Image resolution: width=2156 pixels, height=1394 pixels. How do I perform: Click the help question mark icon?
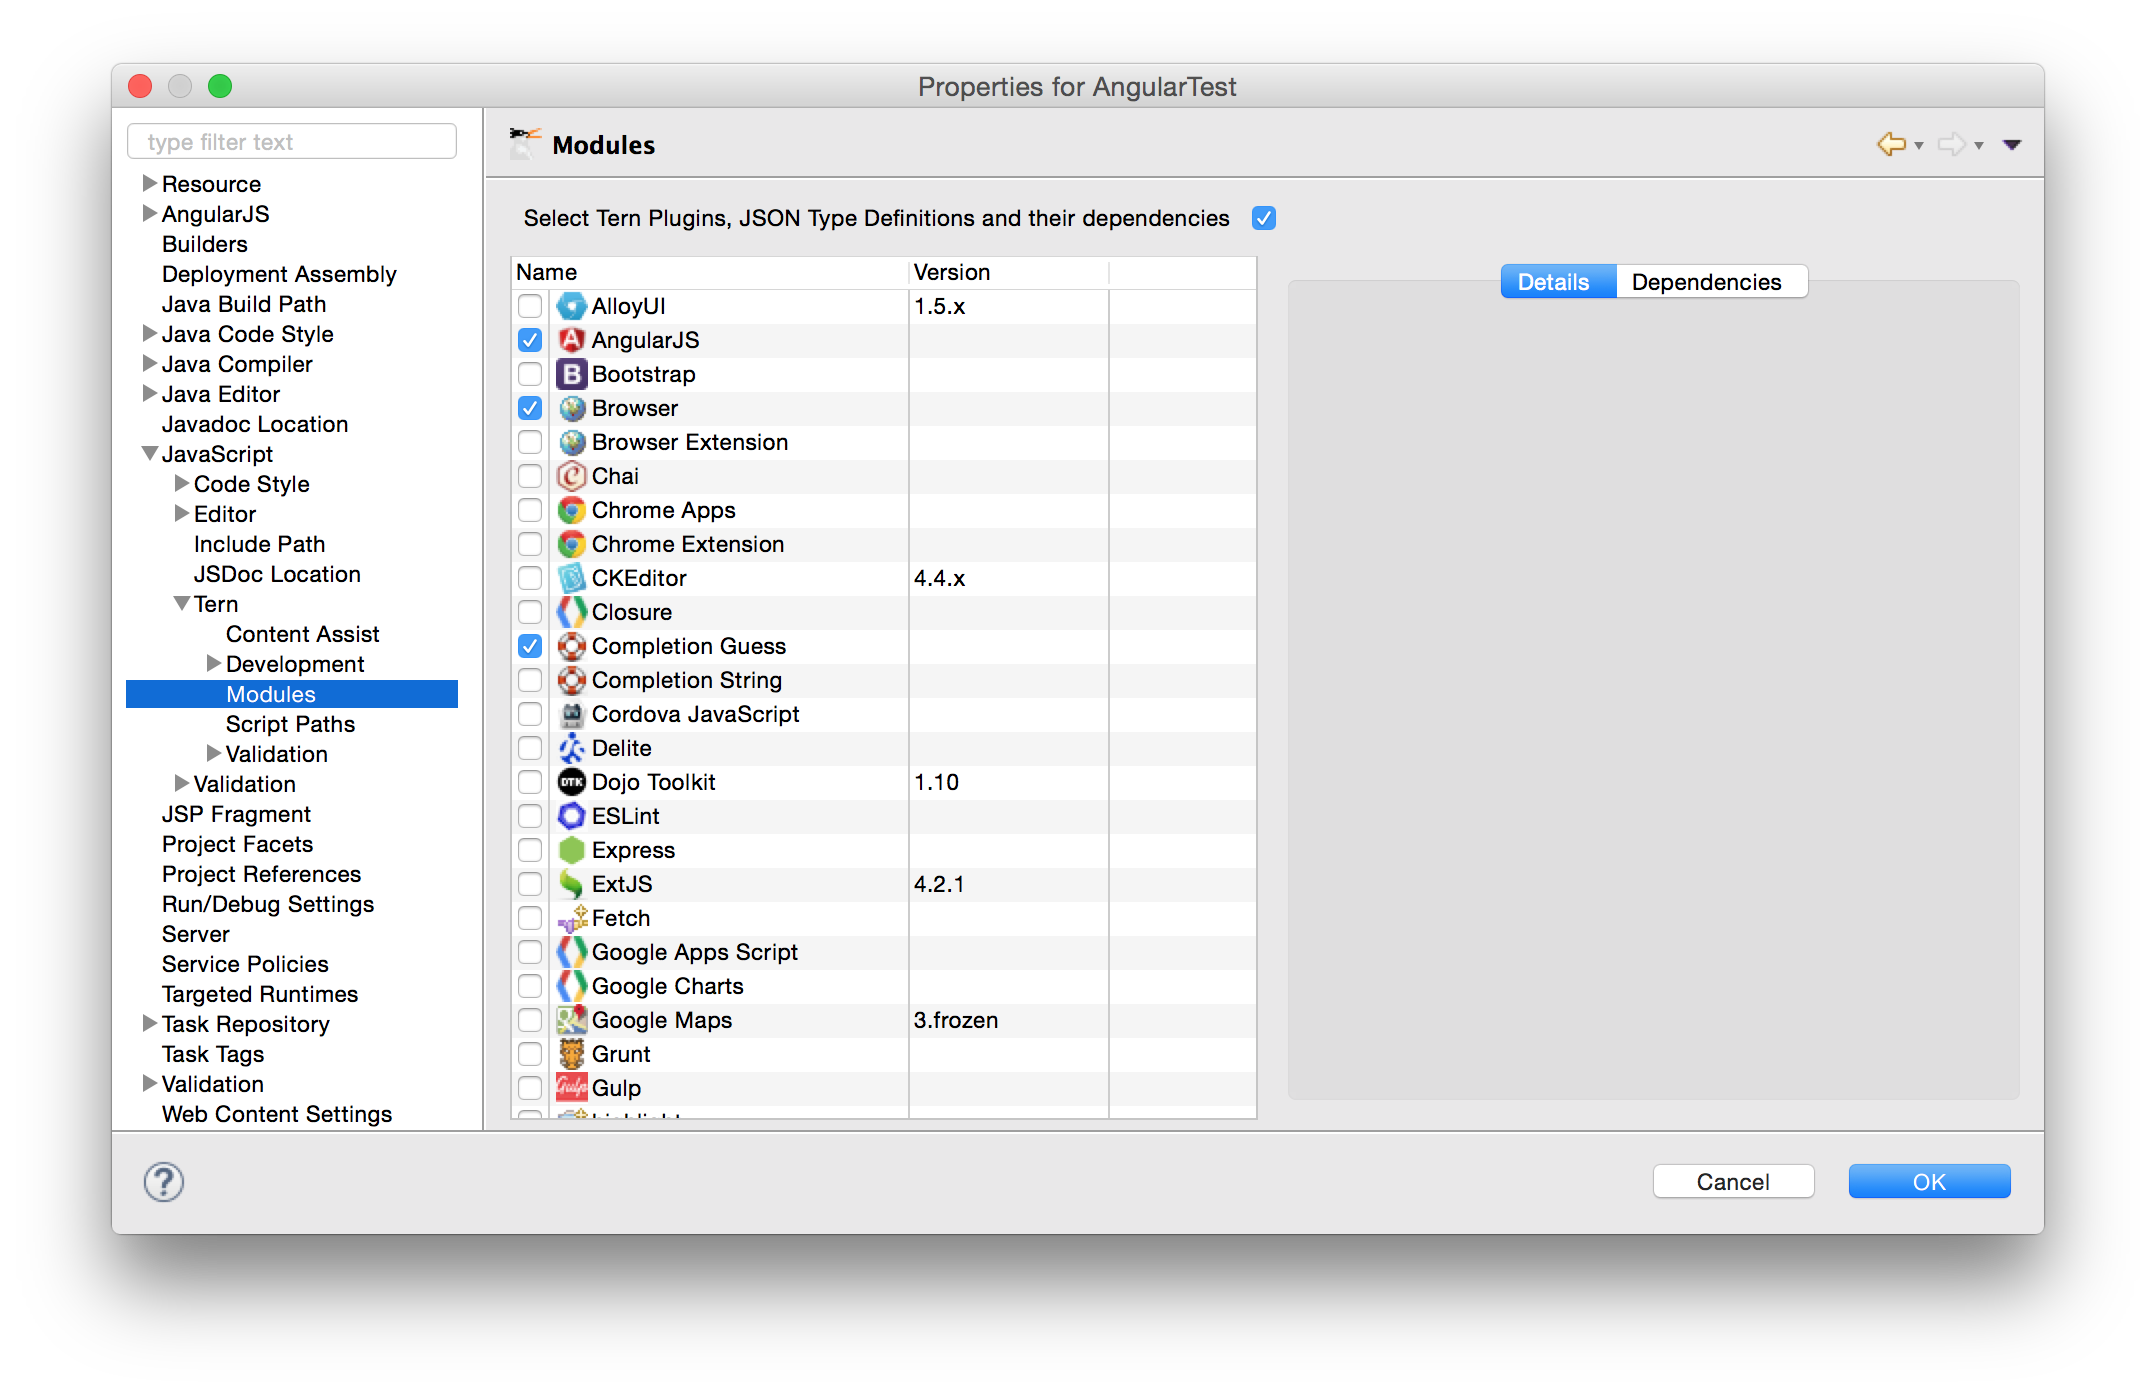point(164,1182)
